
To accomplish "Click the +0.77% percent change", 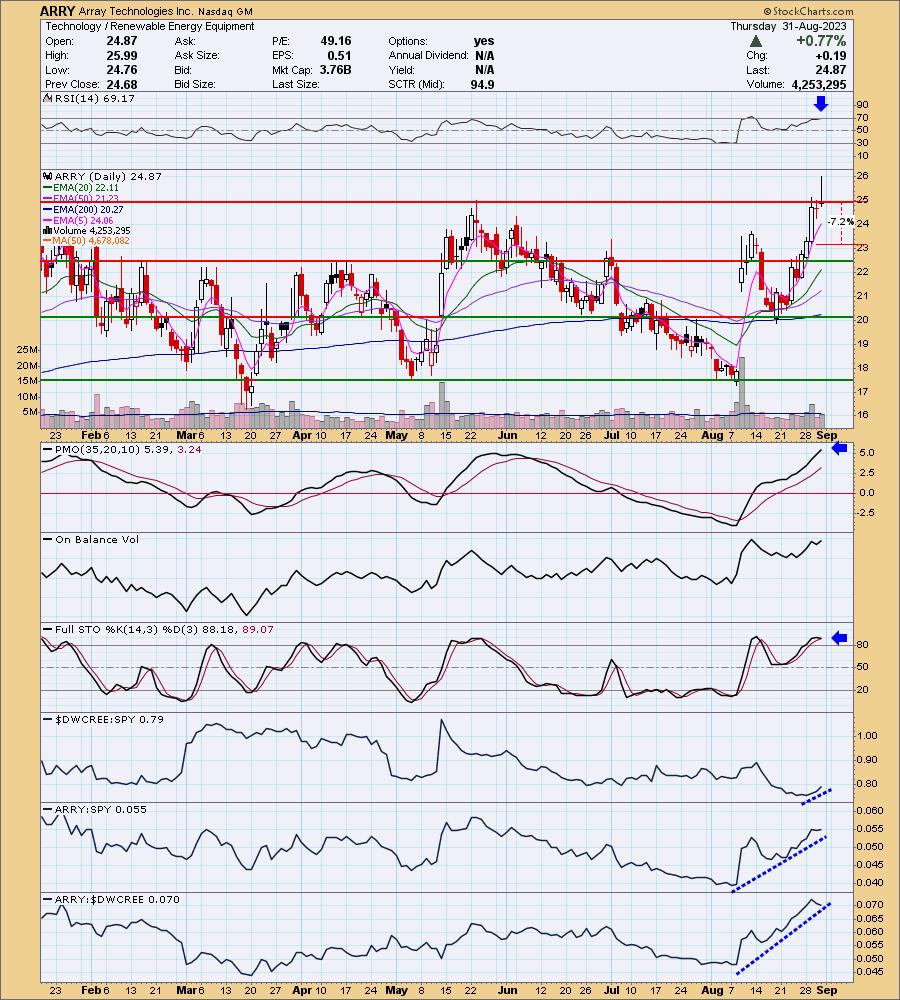I will [x=821, y=41].
